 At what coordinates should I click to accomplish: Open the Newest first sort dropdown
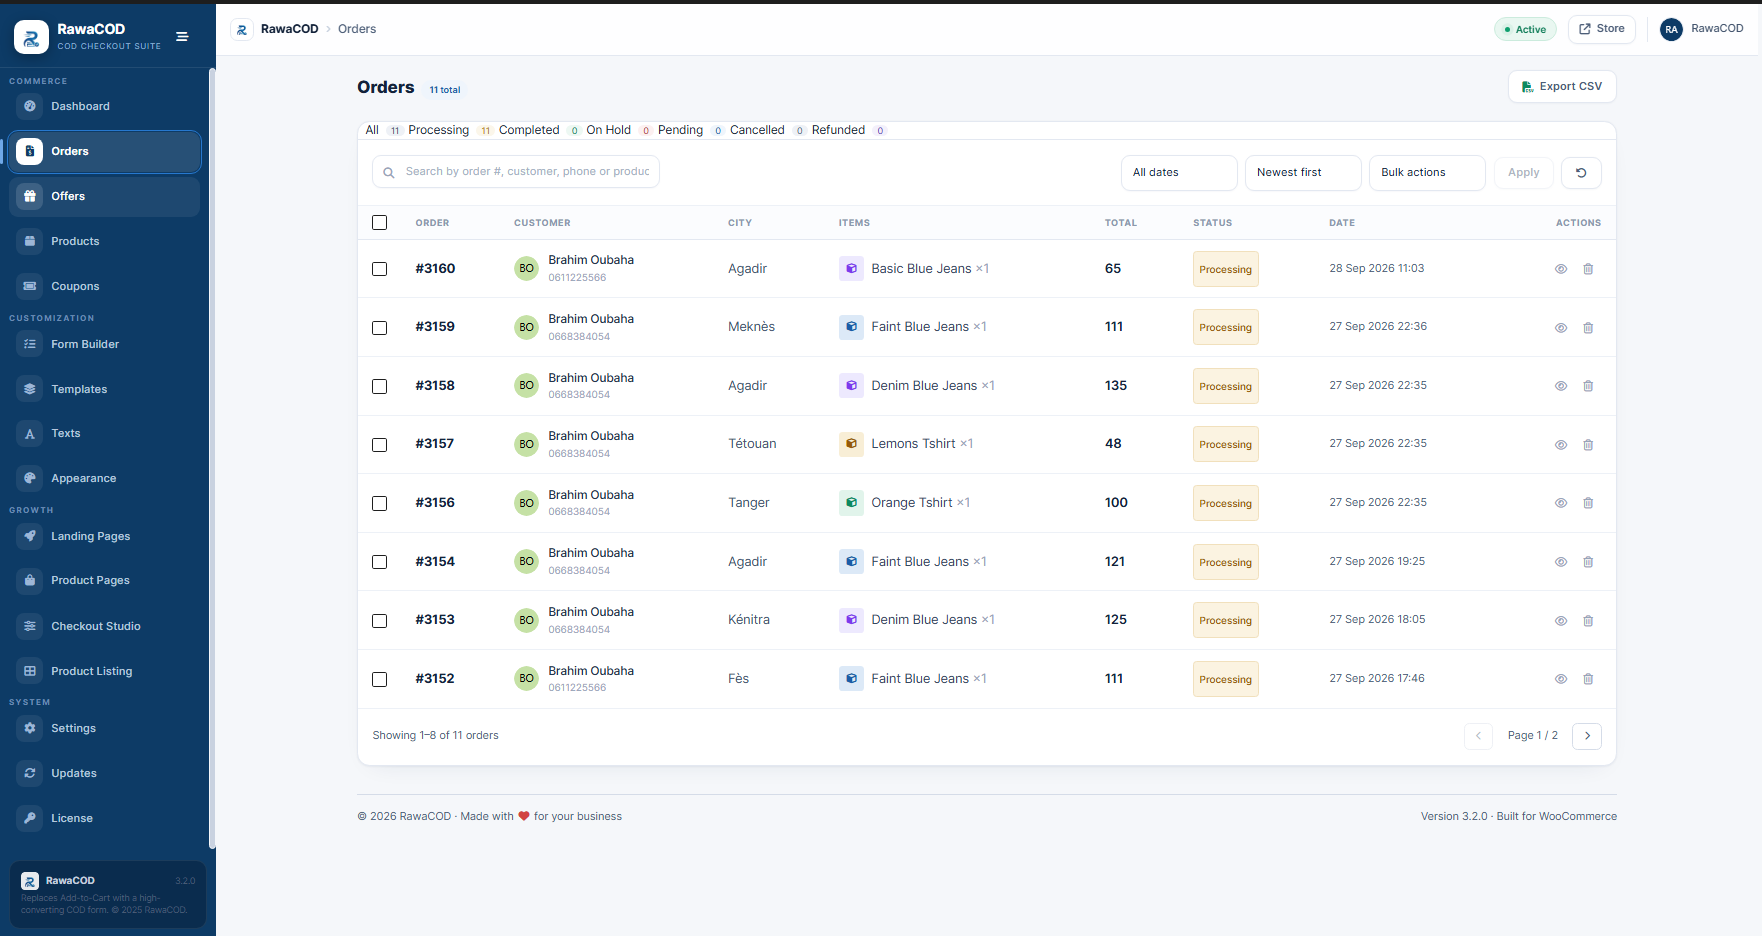pos(1303,173)
